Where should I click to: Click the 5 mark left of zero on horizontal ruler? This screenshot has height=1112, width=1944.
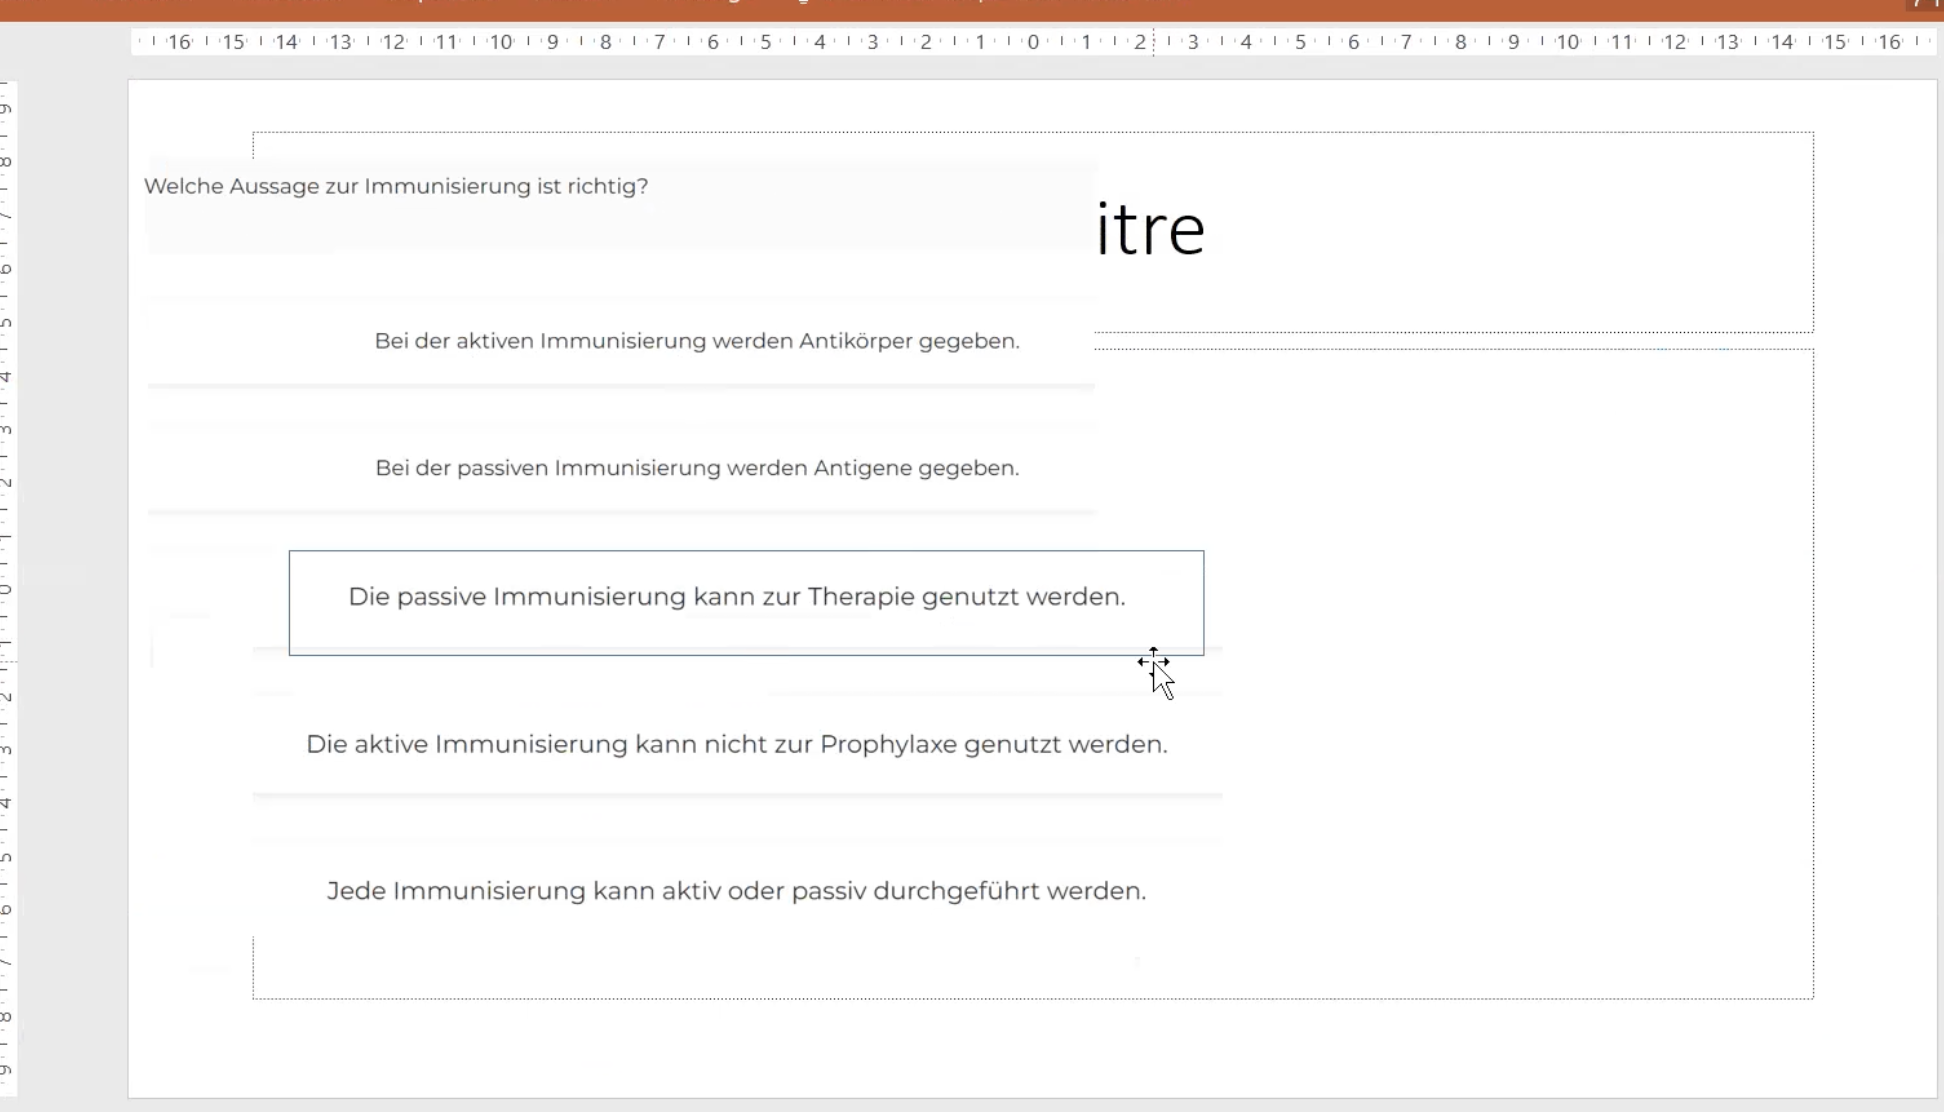pyautogui.click(x=766, y=42)
